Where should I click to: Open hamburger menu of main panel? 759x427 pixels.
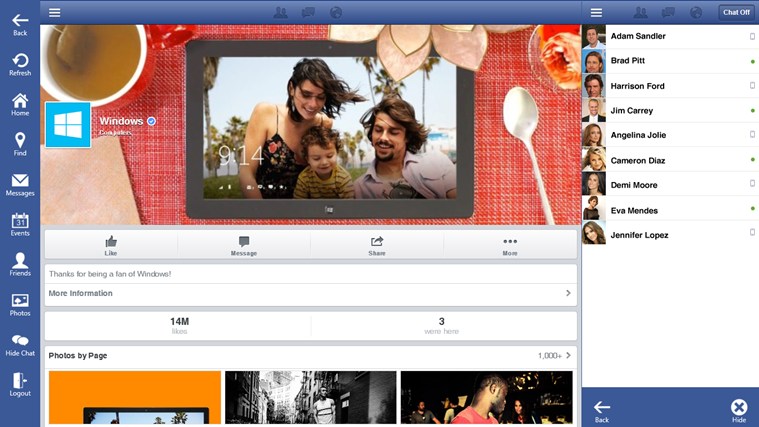pos(55,13)
